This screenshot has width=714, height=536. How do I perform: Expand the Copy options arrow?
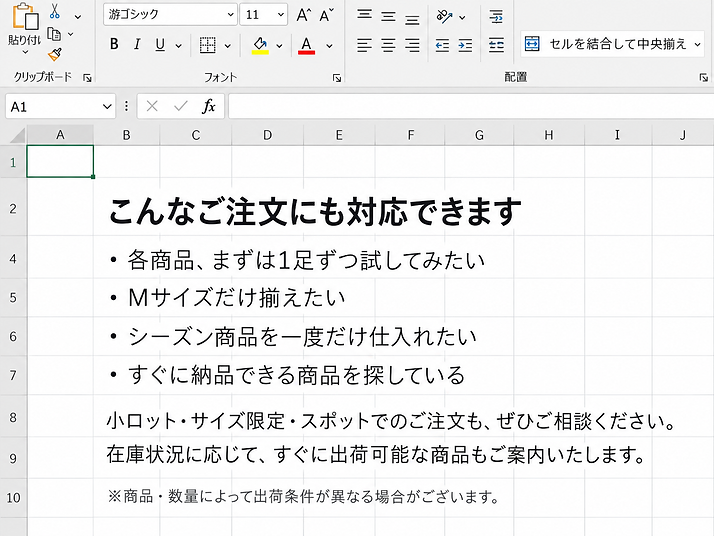point(71,34)
